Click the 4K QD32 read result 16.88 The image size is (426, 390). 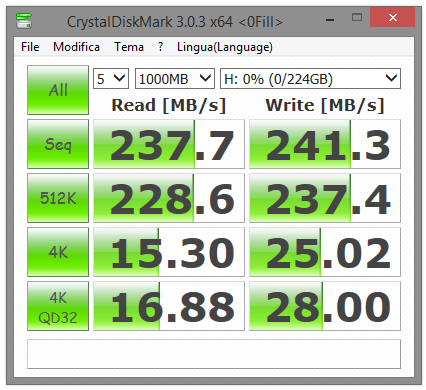(169, 306)
